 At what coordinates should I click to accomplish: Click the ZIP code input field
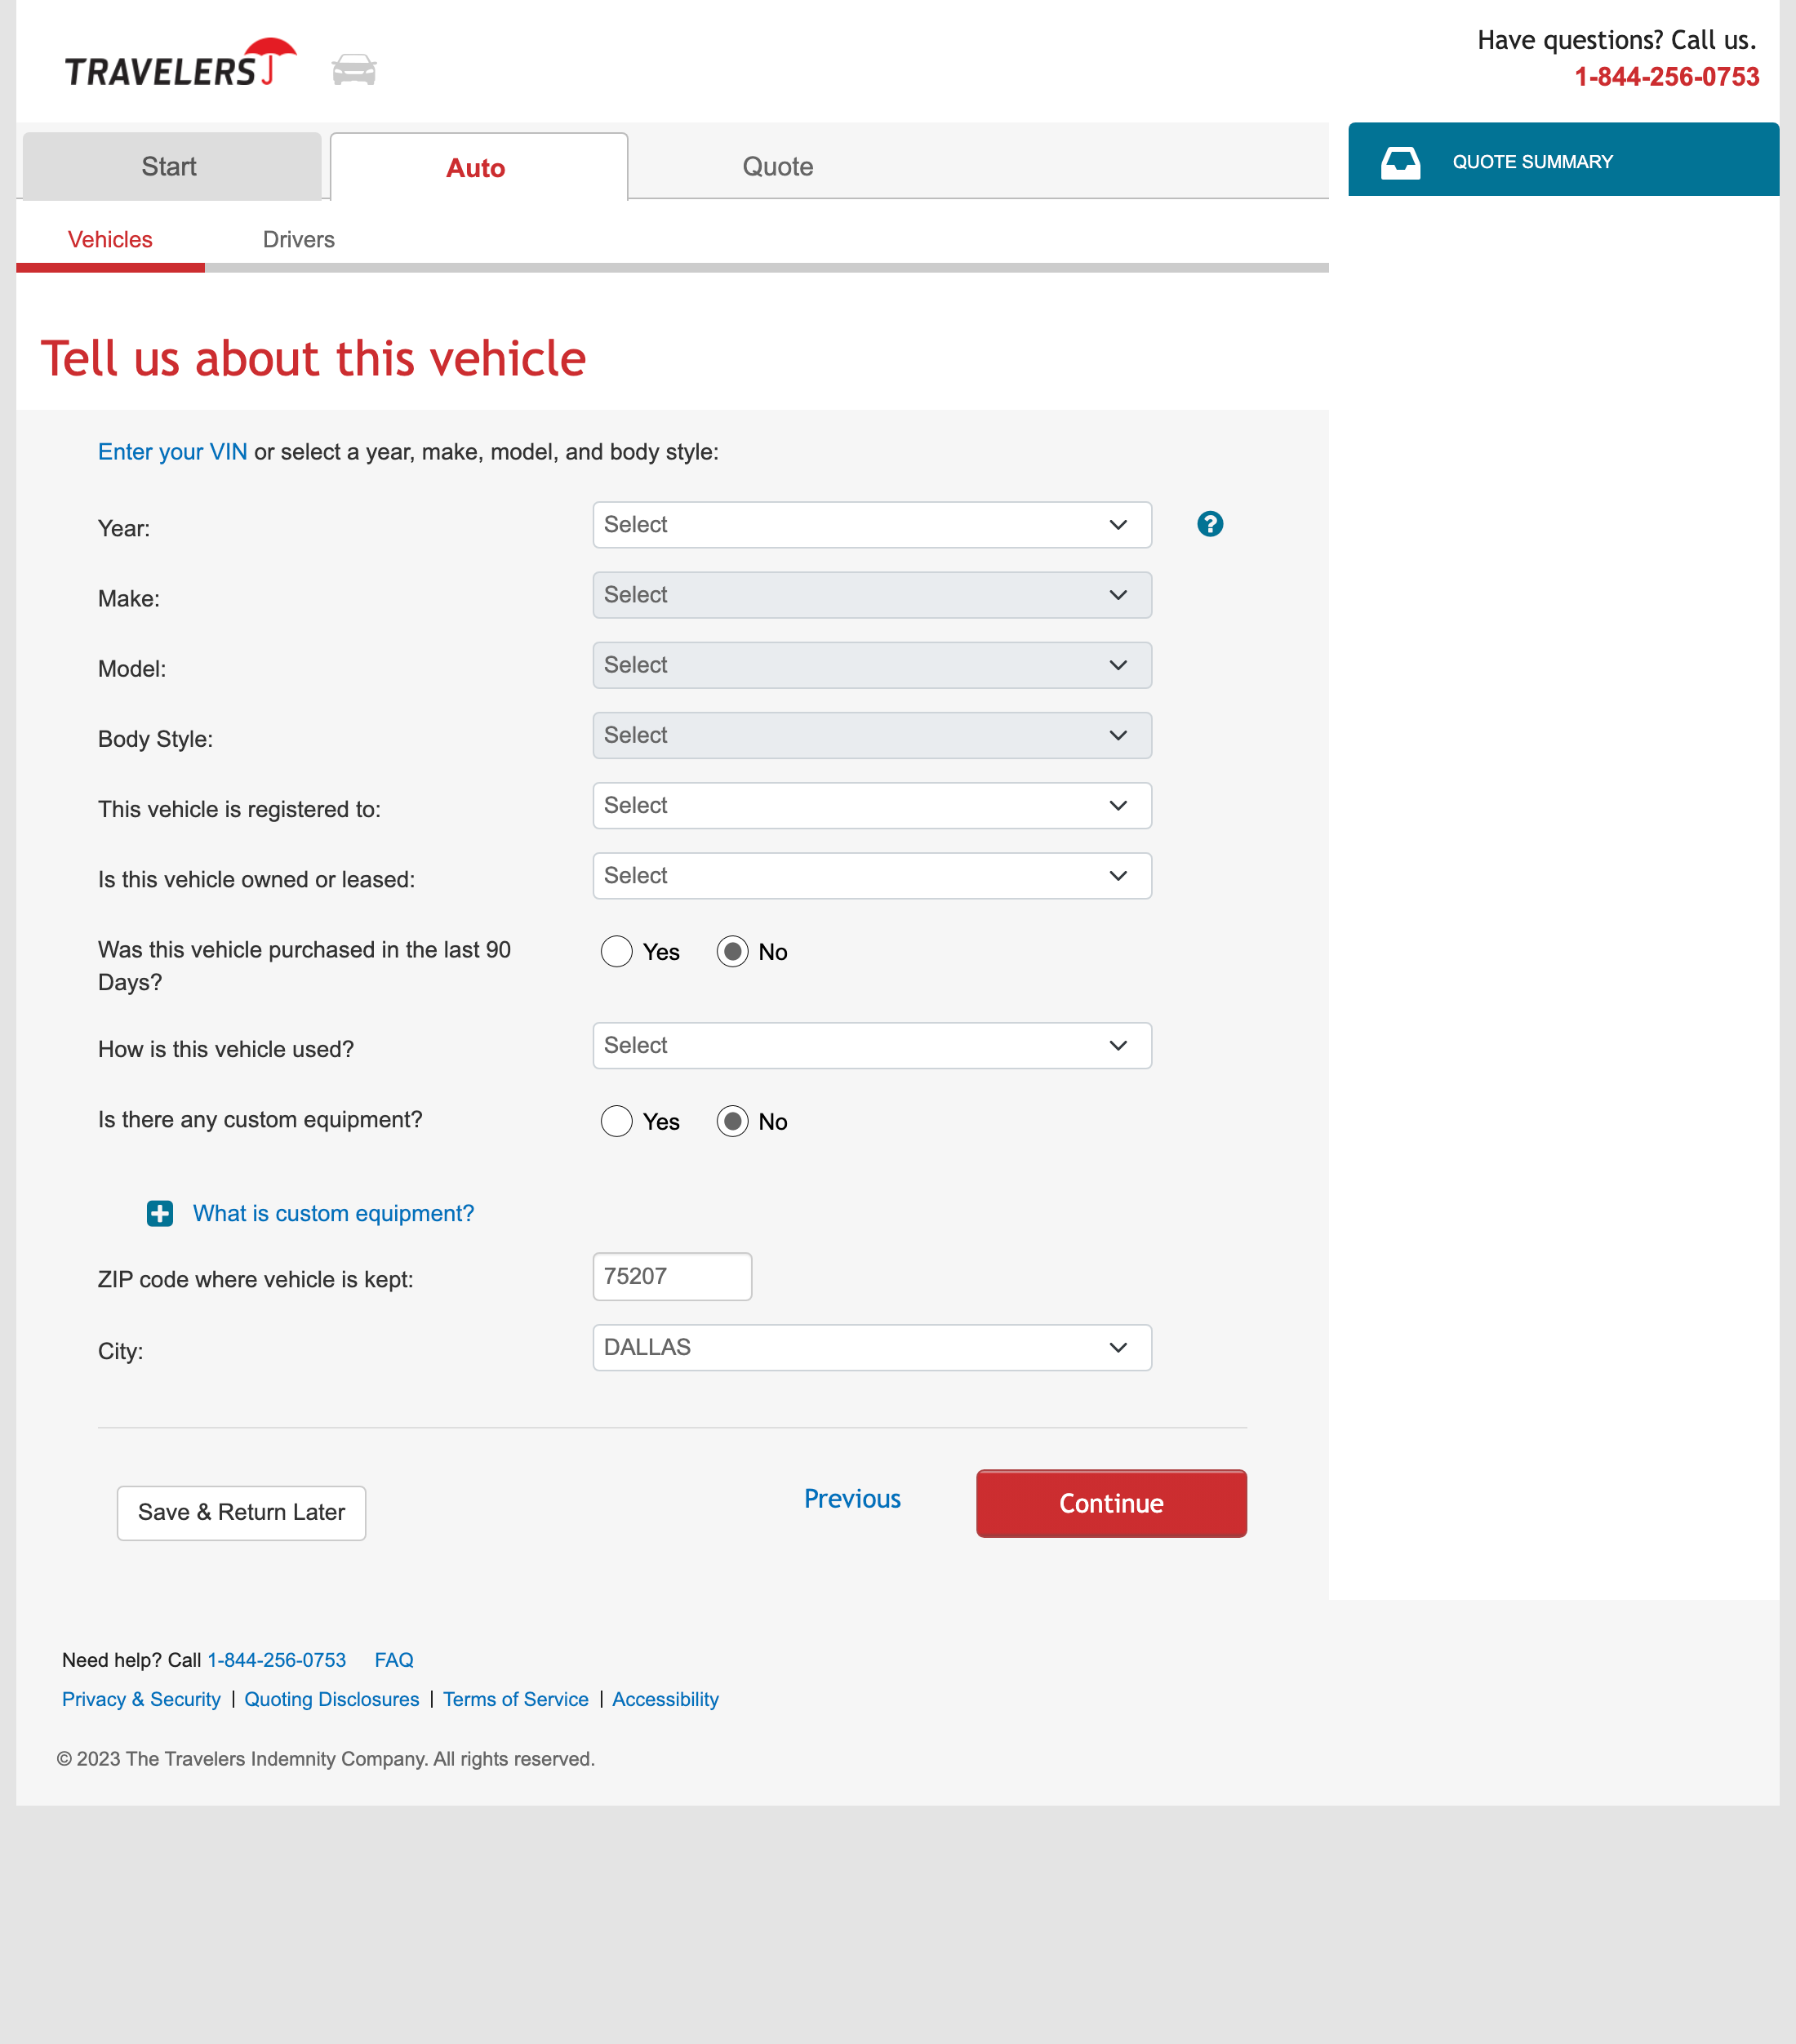pyautogui.click(x=671, y=1276)
